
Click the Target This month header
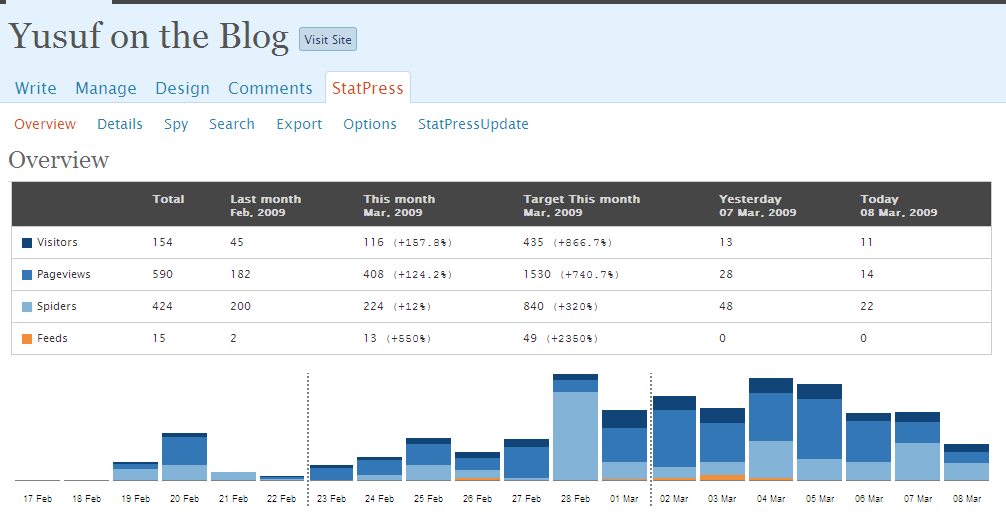(581, 205)
